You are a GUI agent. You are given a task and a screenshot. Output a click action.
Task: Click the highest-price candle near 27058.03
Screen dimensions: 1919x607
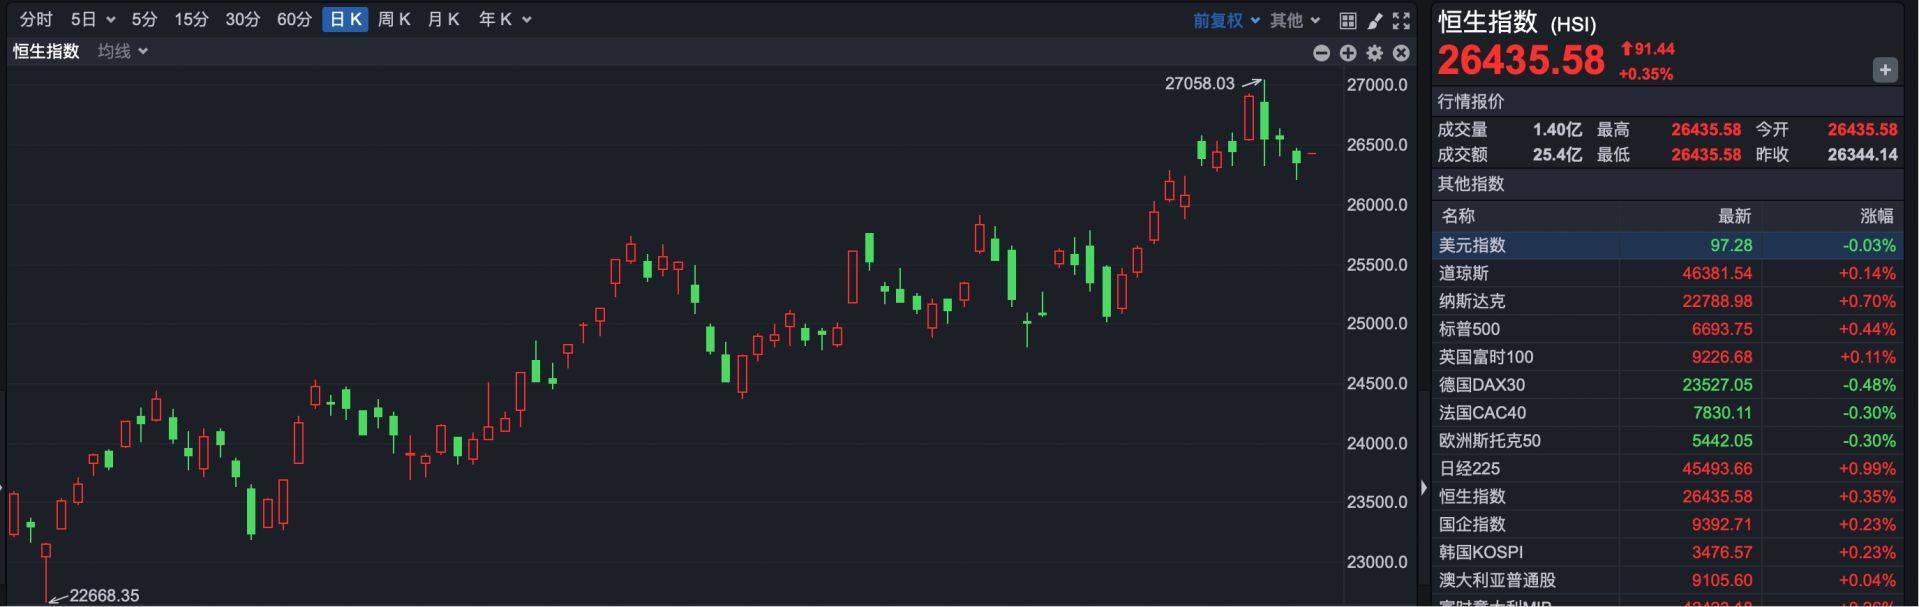click(x=1265, y=120)
